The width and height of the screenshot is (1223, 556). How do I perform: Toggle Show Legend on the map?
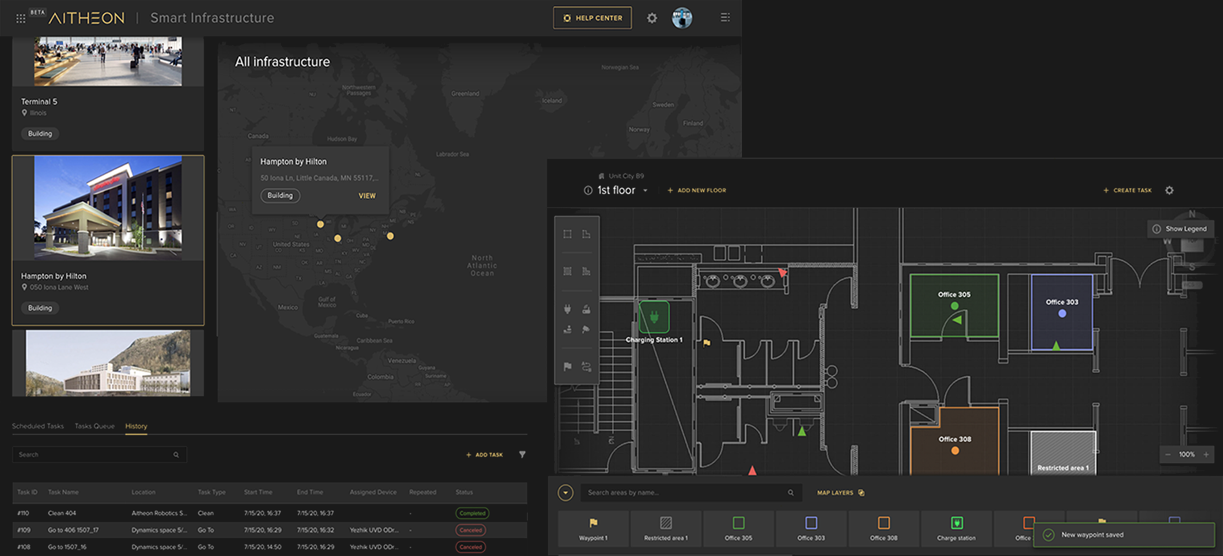[1180, 229]
